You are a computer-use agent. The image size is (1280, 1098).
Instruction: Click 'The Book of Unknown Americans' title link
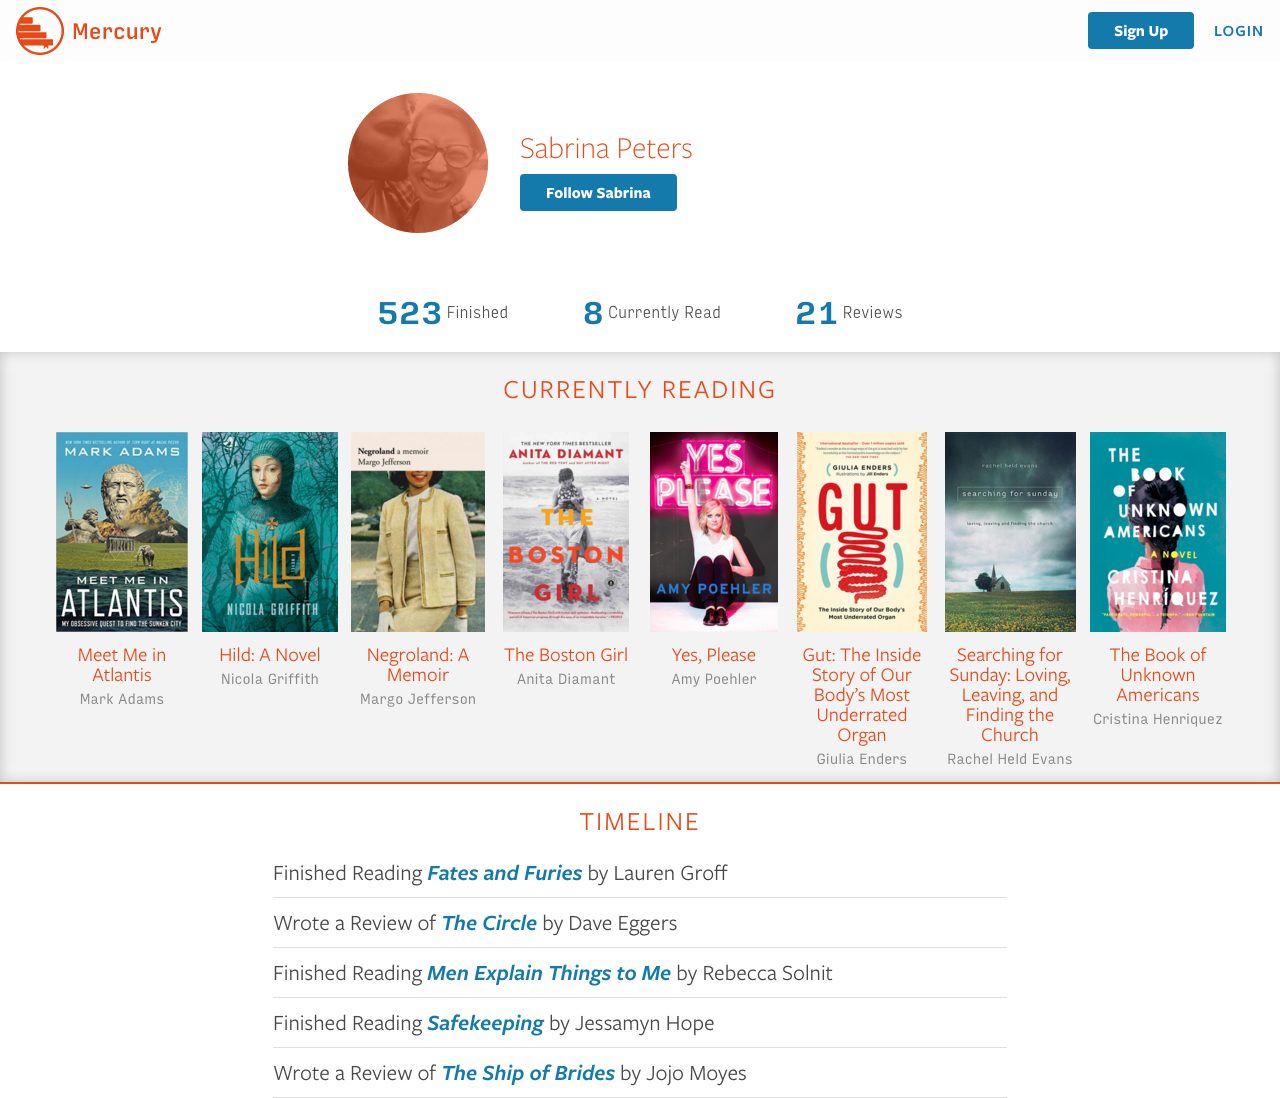1158,675
